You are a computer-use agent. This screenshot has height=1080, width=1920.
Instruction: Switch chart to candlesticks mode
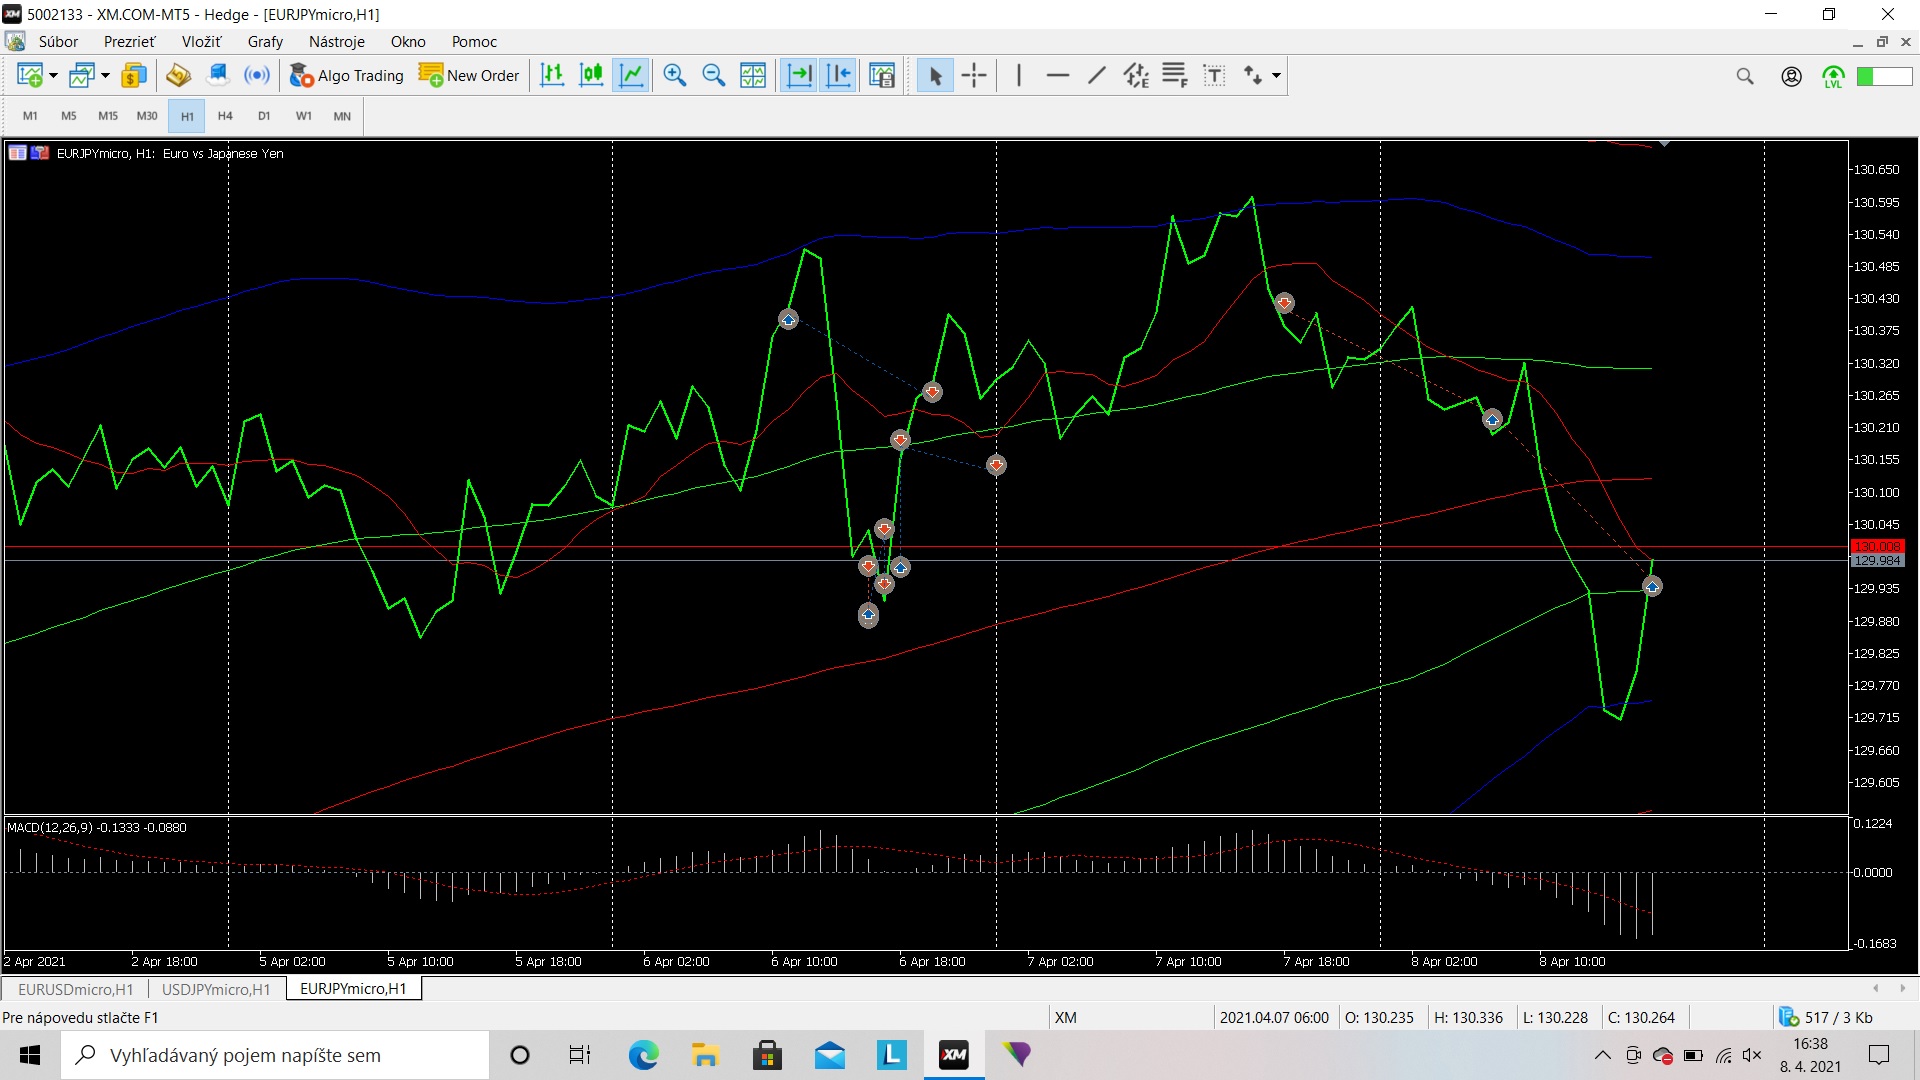coord(591,75)
